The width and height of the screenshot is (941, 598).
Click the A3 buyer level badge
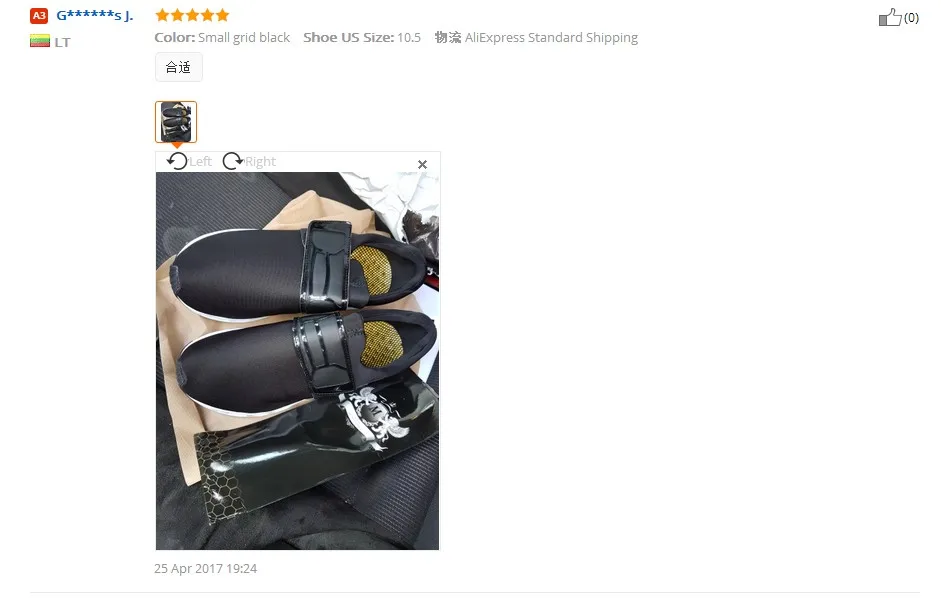click(x=39, y=16)
